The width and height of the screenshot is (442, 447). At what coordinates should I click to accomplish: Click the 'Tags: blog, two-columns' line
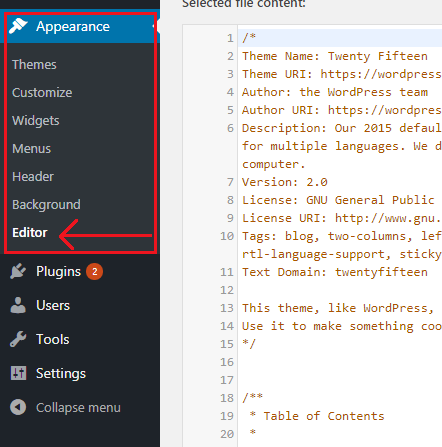pos(342,236)
